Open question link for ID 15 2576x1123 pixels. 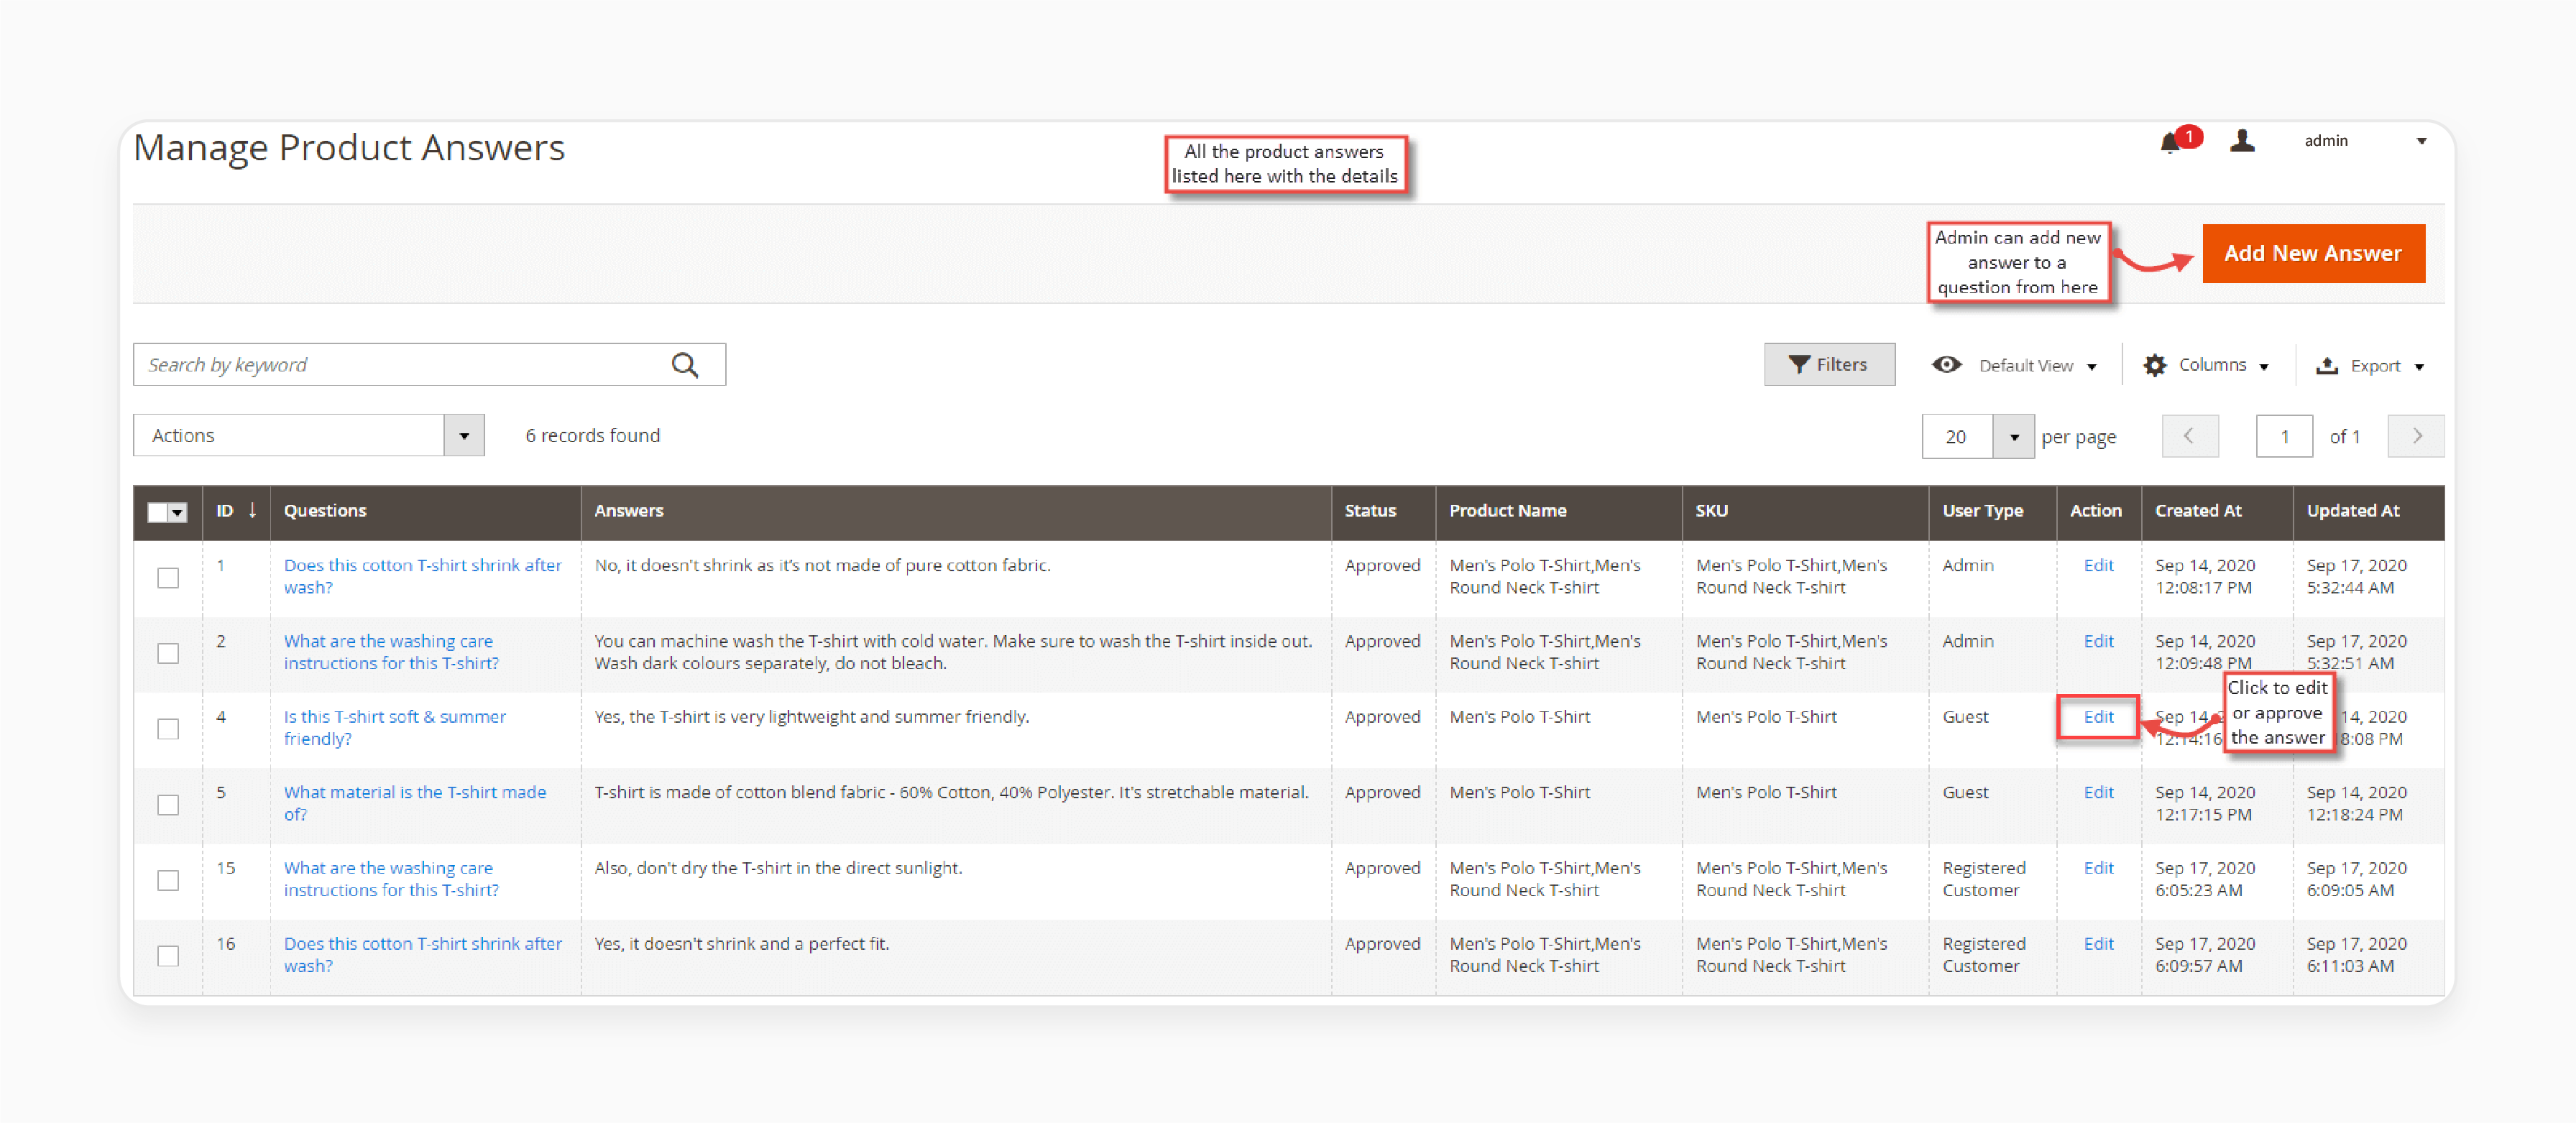tap(391, 880)
